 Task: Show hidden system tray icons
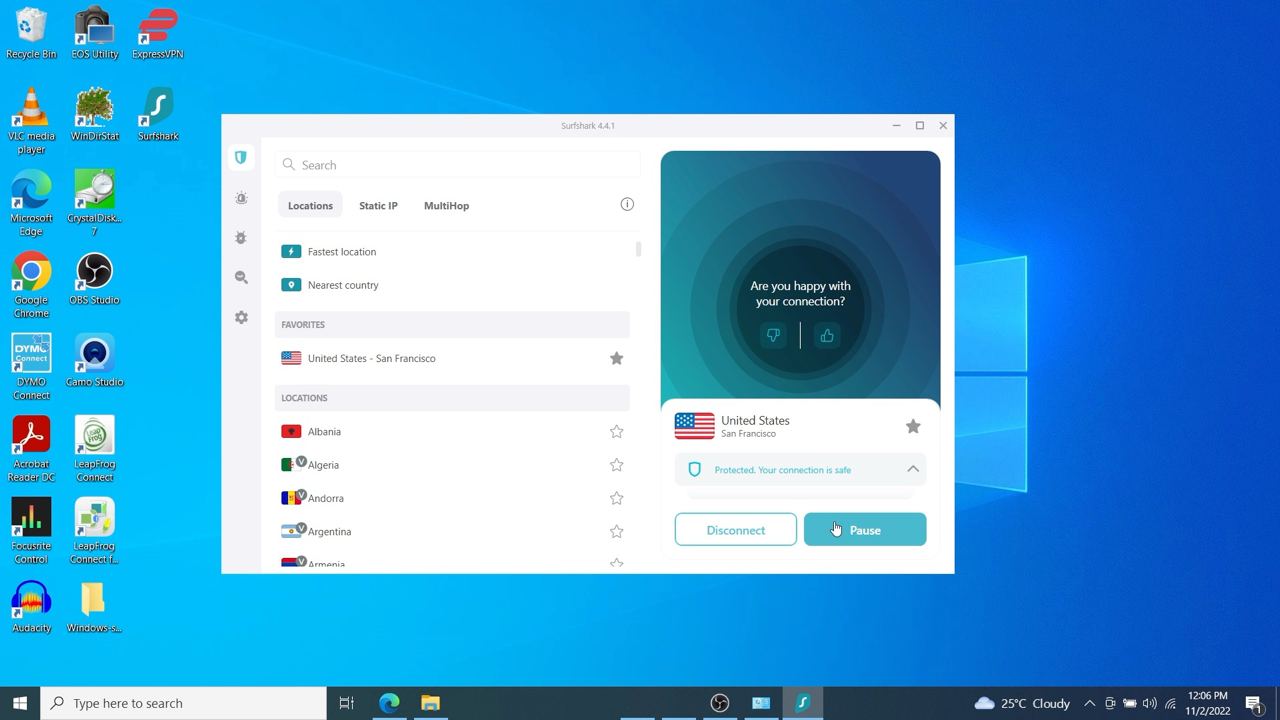[x=1089, y=703]
